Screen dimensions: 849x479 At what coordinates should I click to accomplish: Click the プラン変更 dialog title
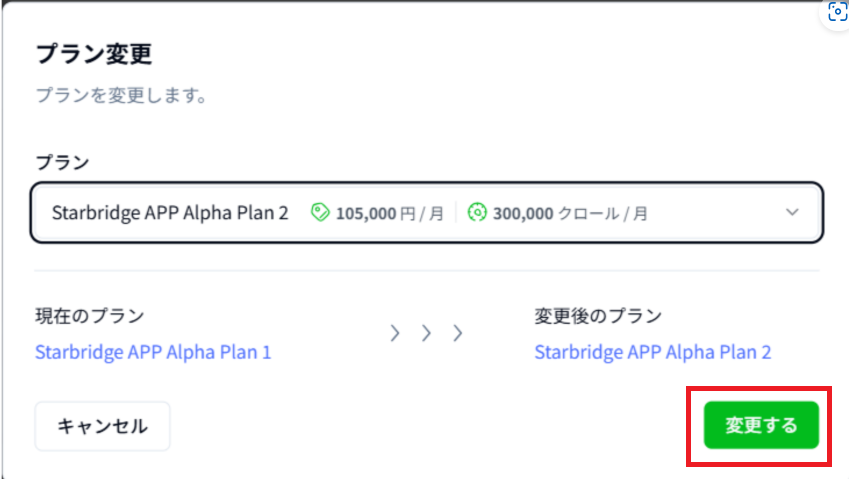click(x=93, y=54)
